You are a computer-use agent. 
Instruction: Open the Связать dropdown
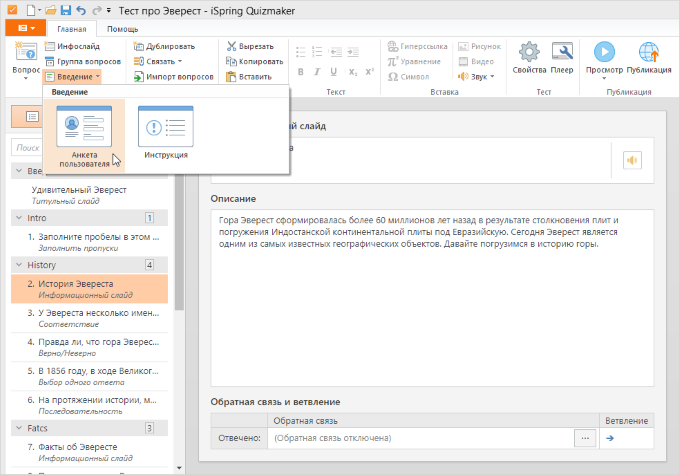(157, 61)
